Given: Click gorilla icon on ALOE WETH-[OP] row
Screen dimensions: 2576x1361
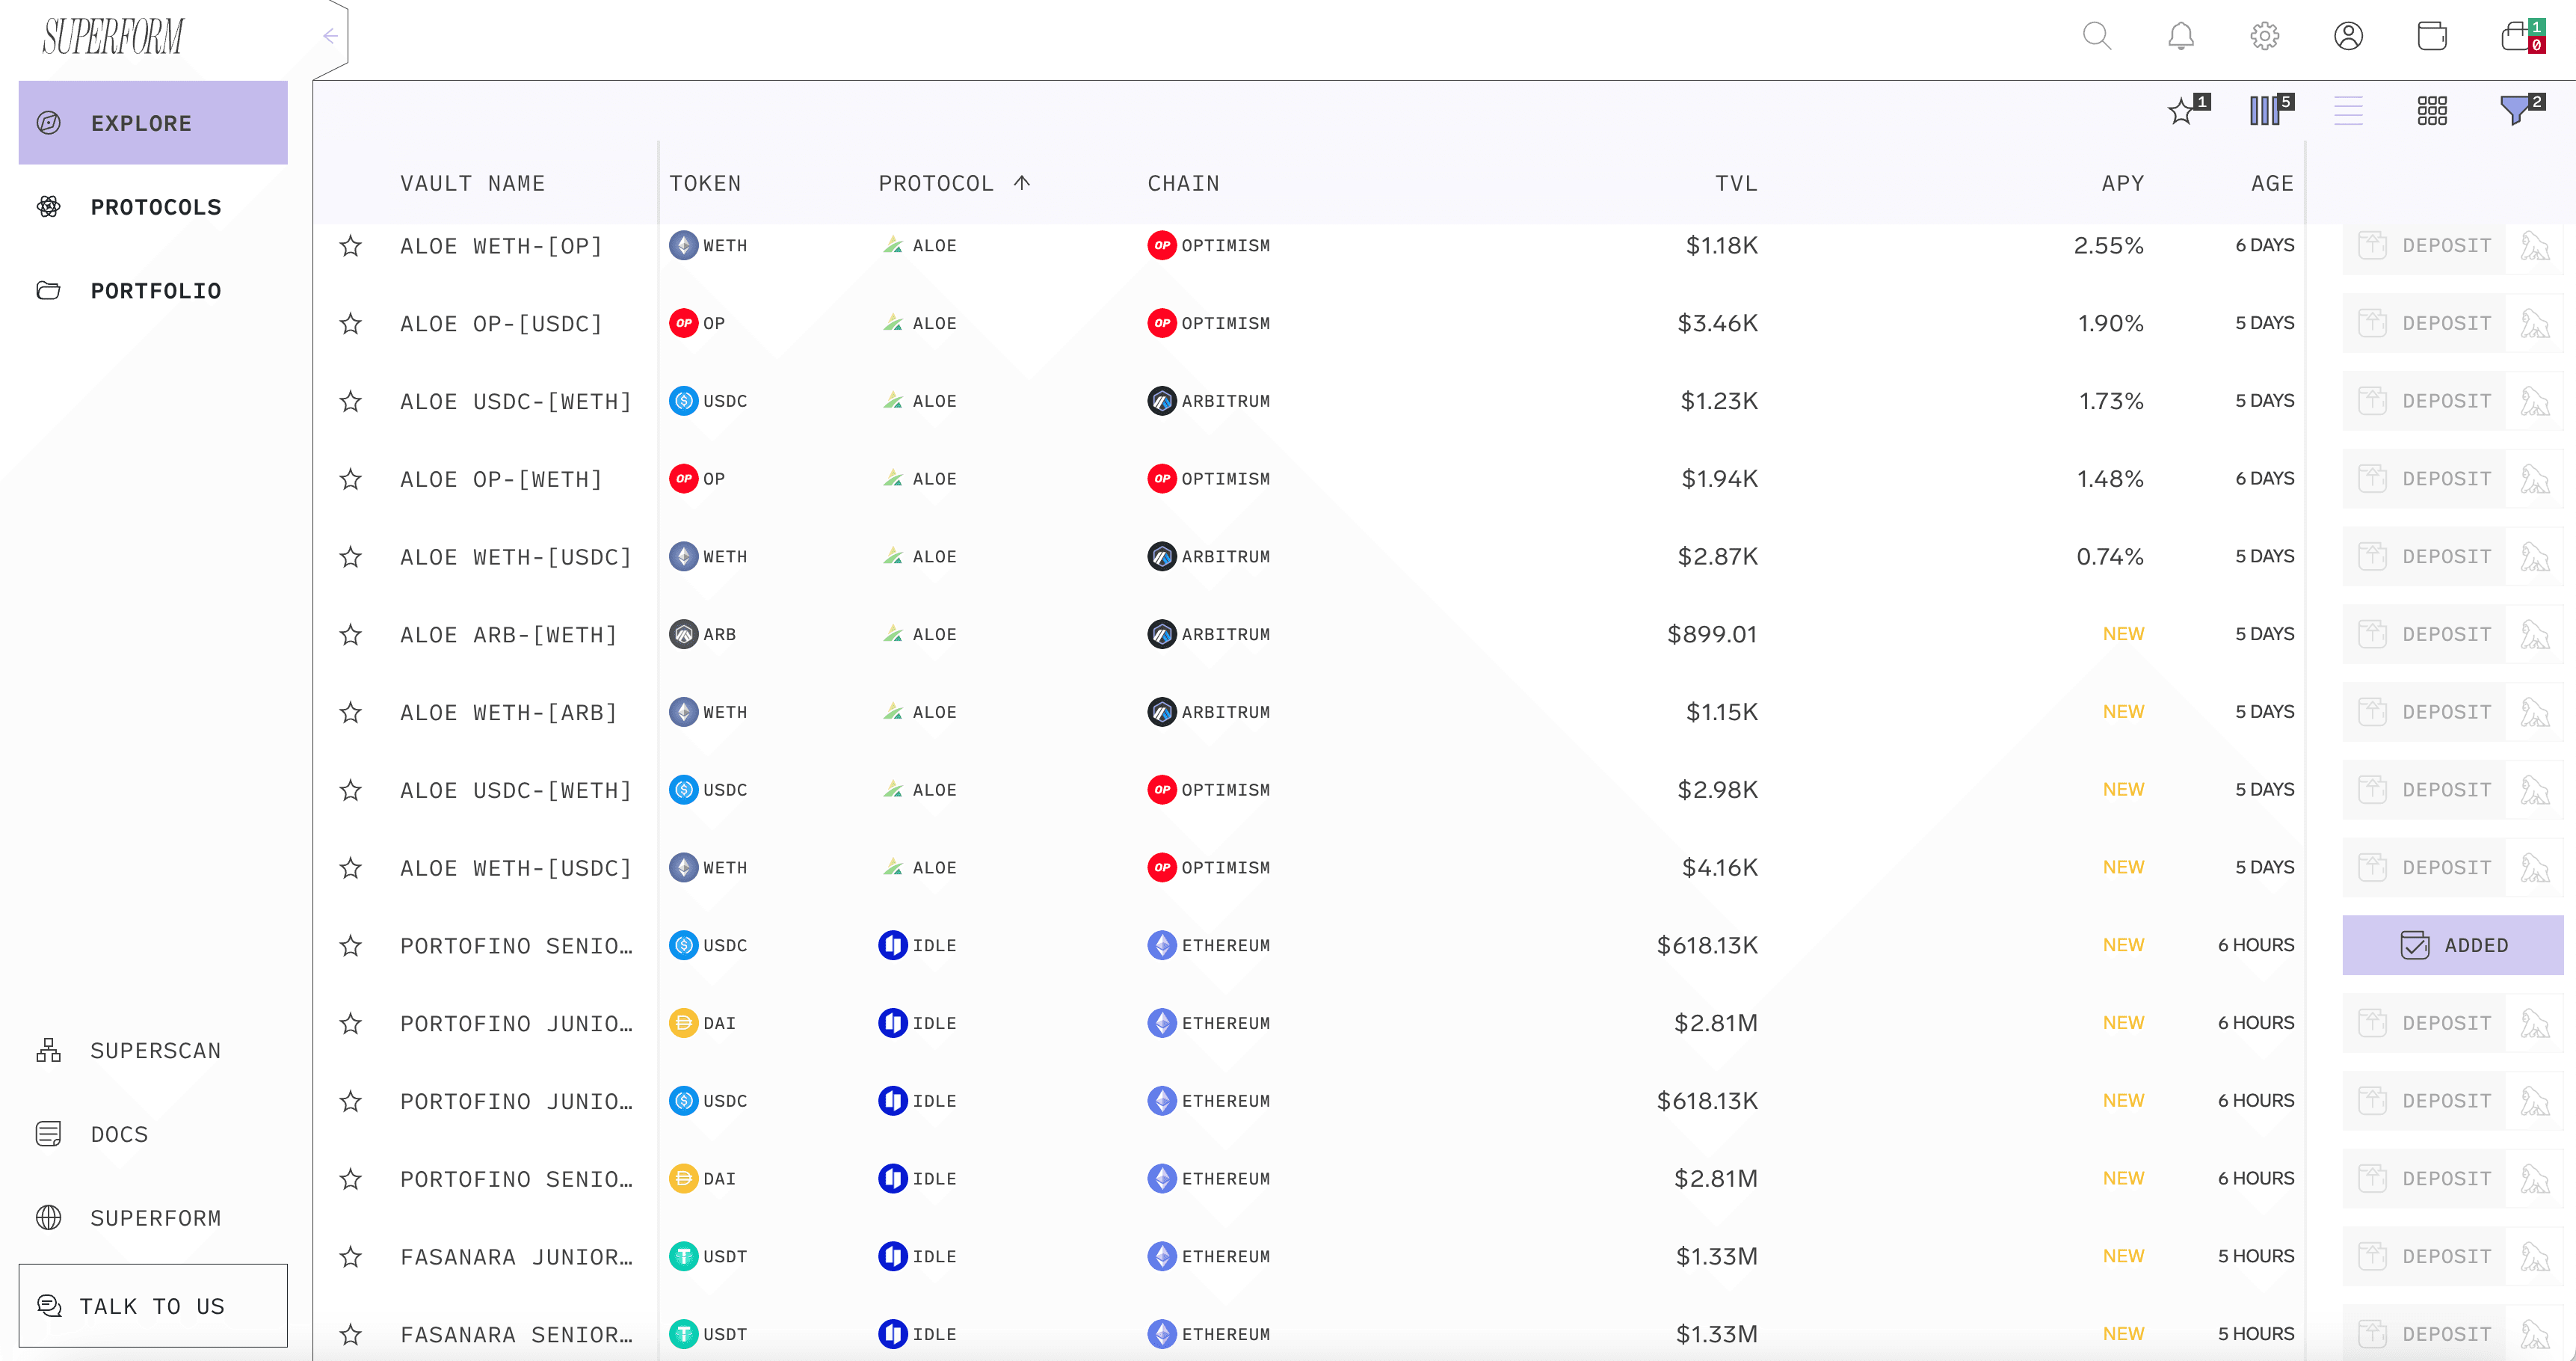Looking at the screenshot, I should pos(2535,246).
